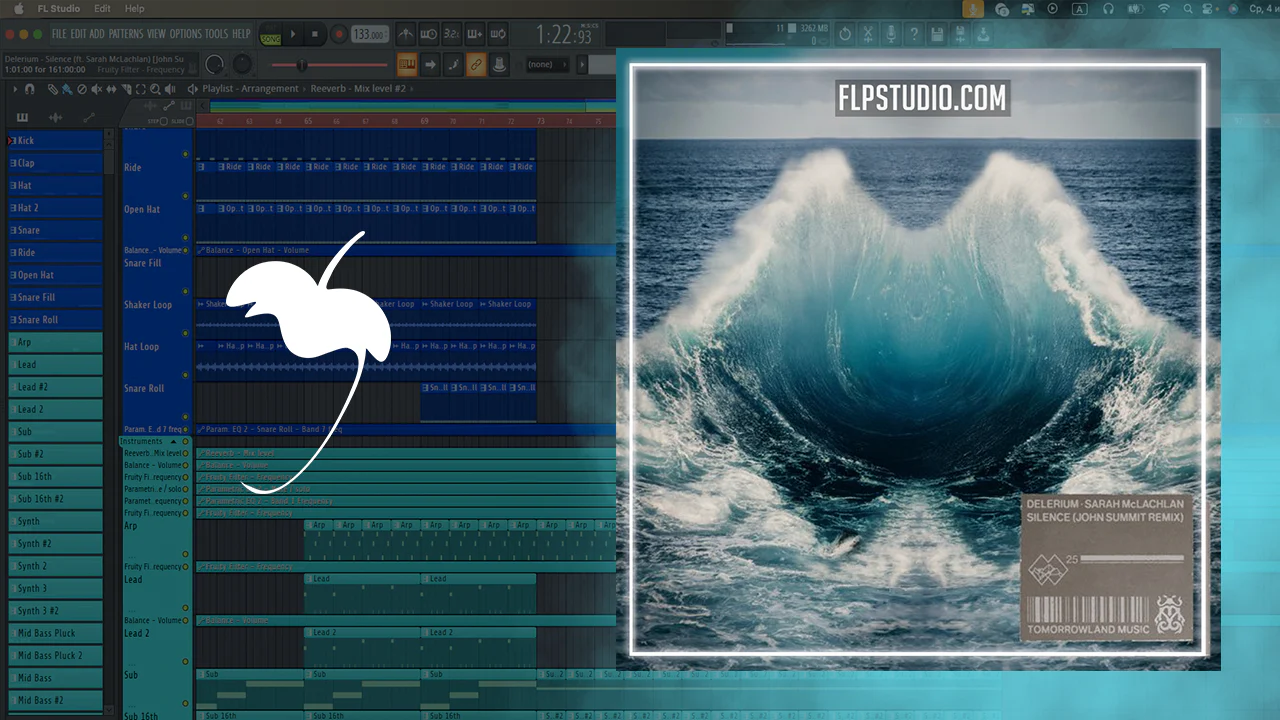Viewport: 1280px width, 720px height.
Task: Open the HELP menu in FL Studio
Action: click(242, 34)
